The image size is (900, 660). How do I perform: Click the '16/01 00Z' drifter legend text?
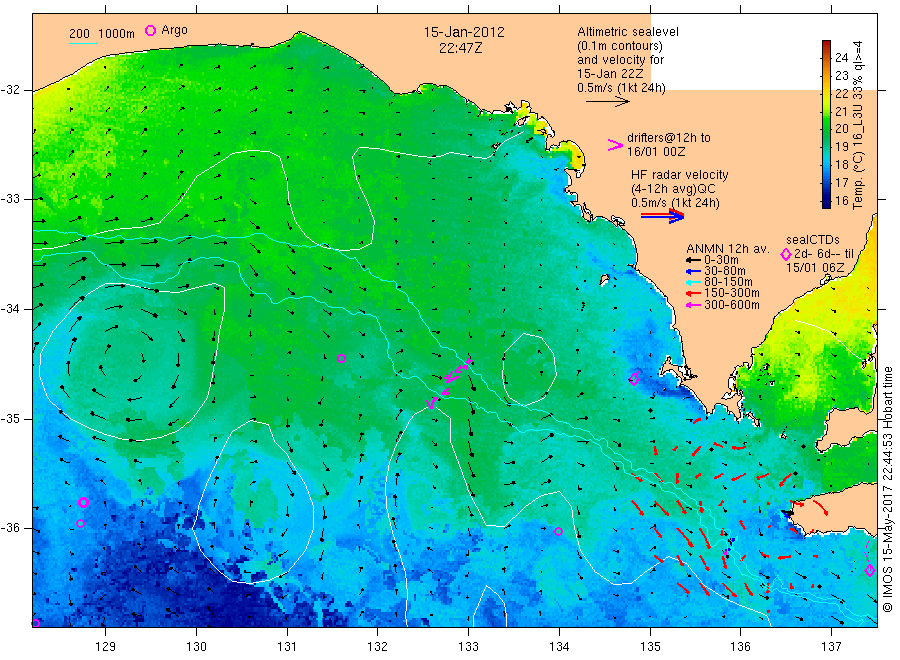pyautogui.click(x=656, y=152)
